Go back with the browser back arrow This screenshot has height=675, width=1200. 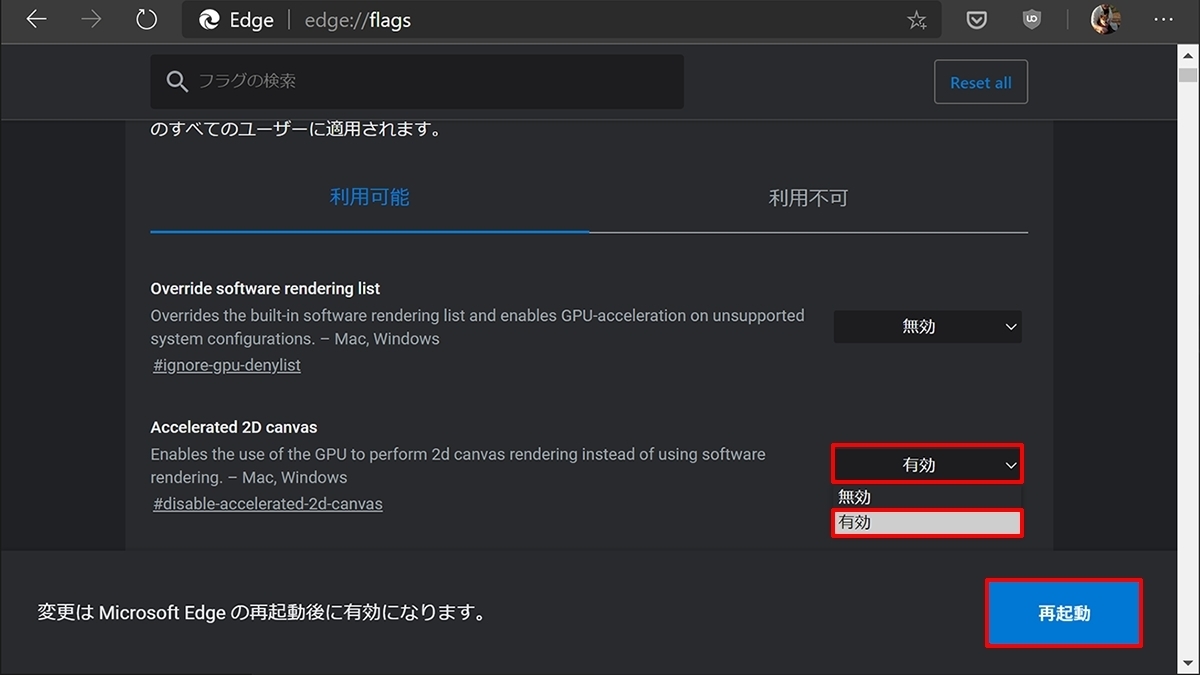point(37,20)
